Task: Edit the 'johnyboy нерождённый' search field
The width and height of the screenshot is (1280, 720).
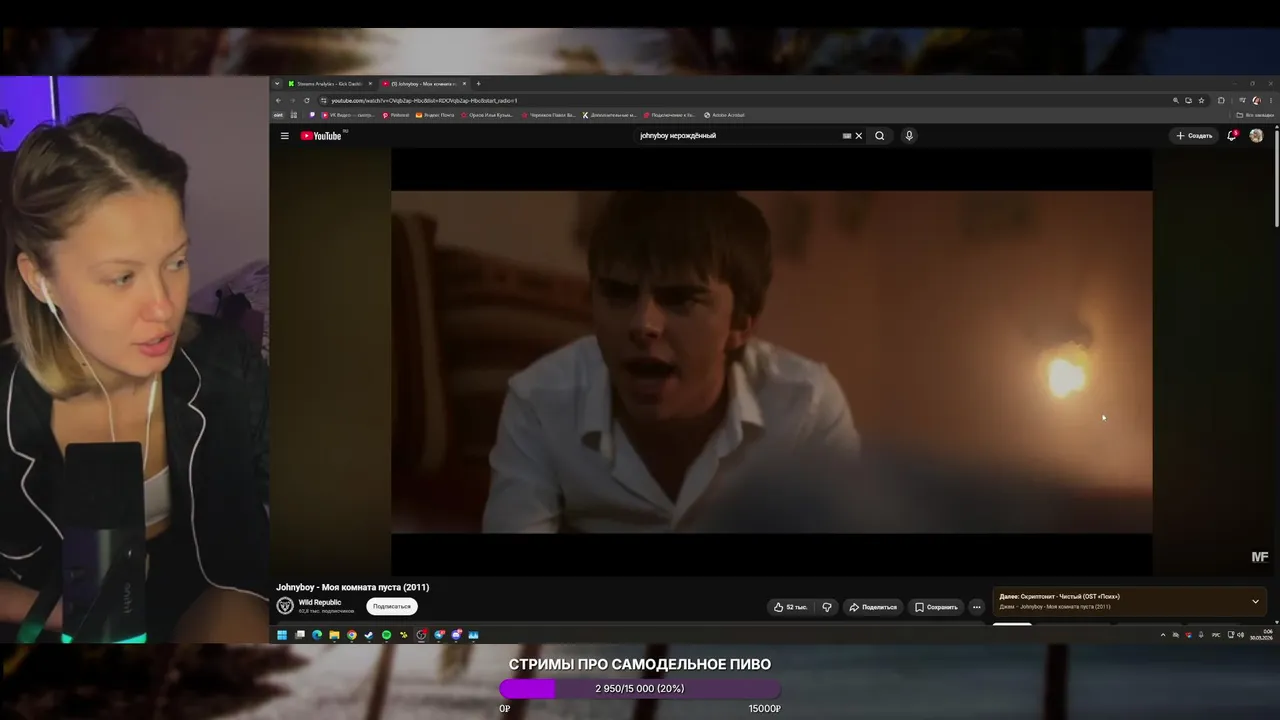Action: [x=740, y=136]
